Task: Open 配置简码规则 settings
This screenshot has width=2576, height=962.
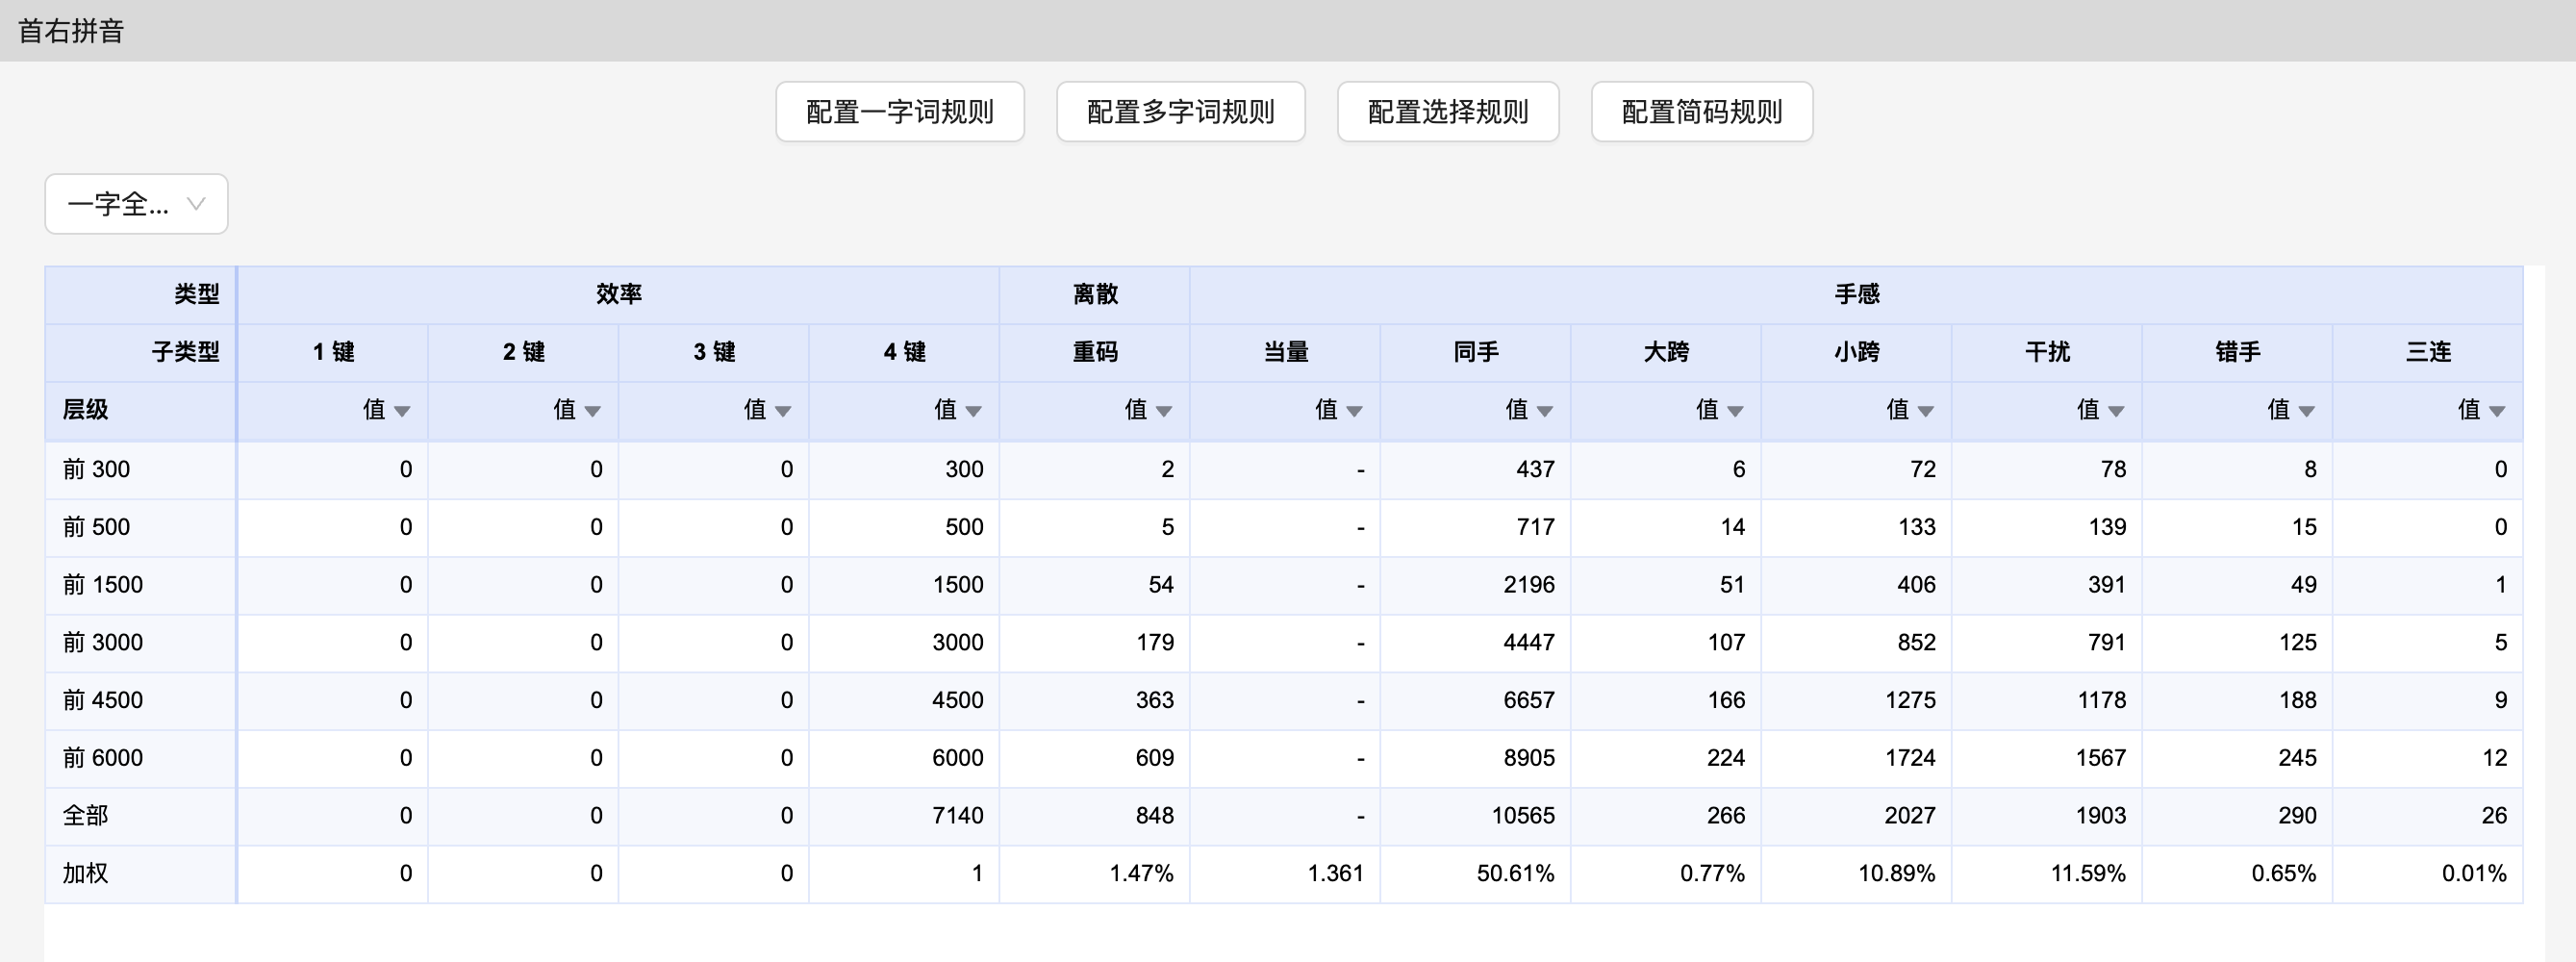Action: 1701,112
